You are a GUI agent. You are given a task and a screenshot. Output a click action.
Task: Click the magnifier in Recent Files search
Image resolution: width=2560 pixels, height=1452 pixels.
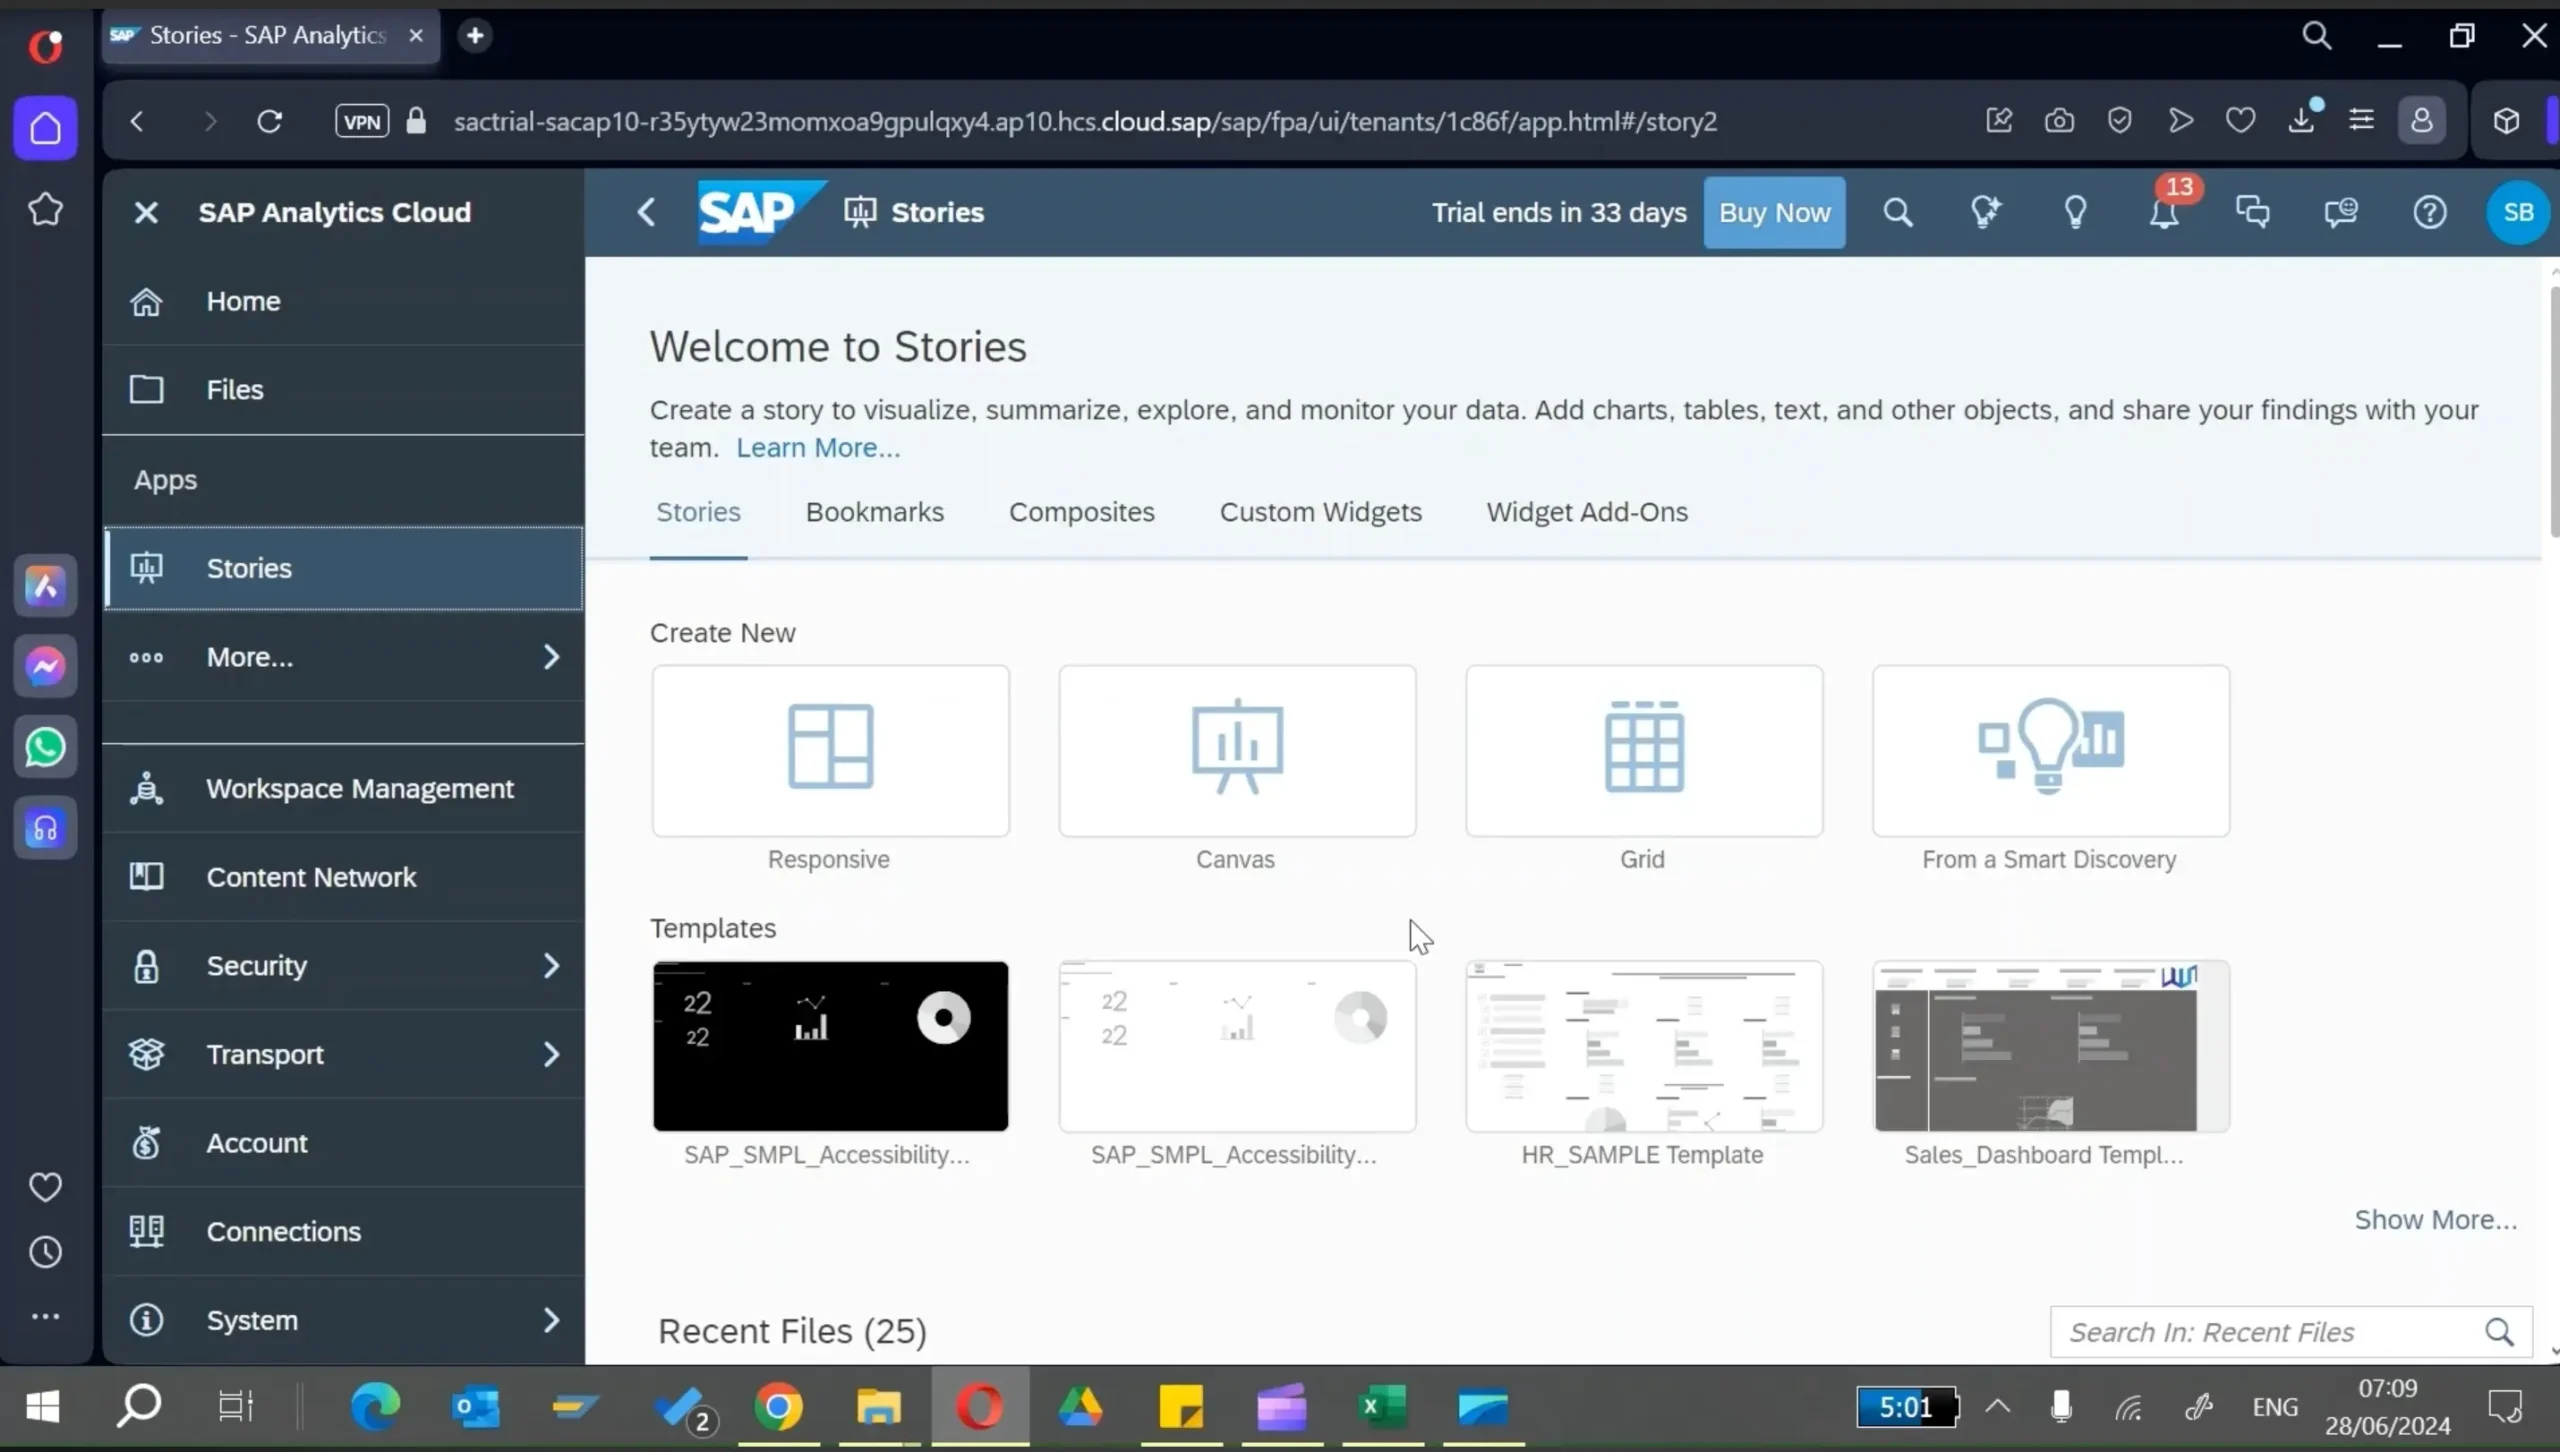pyautogui.click(x=2499, y=1332)
